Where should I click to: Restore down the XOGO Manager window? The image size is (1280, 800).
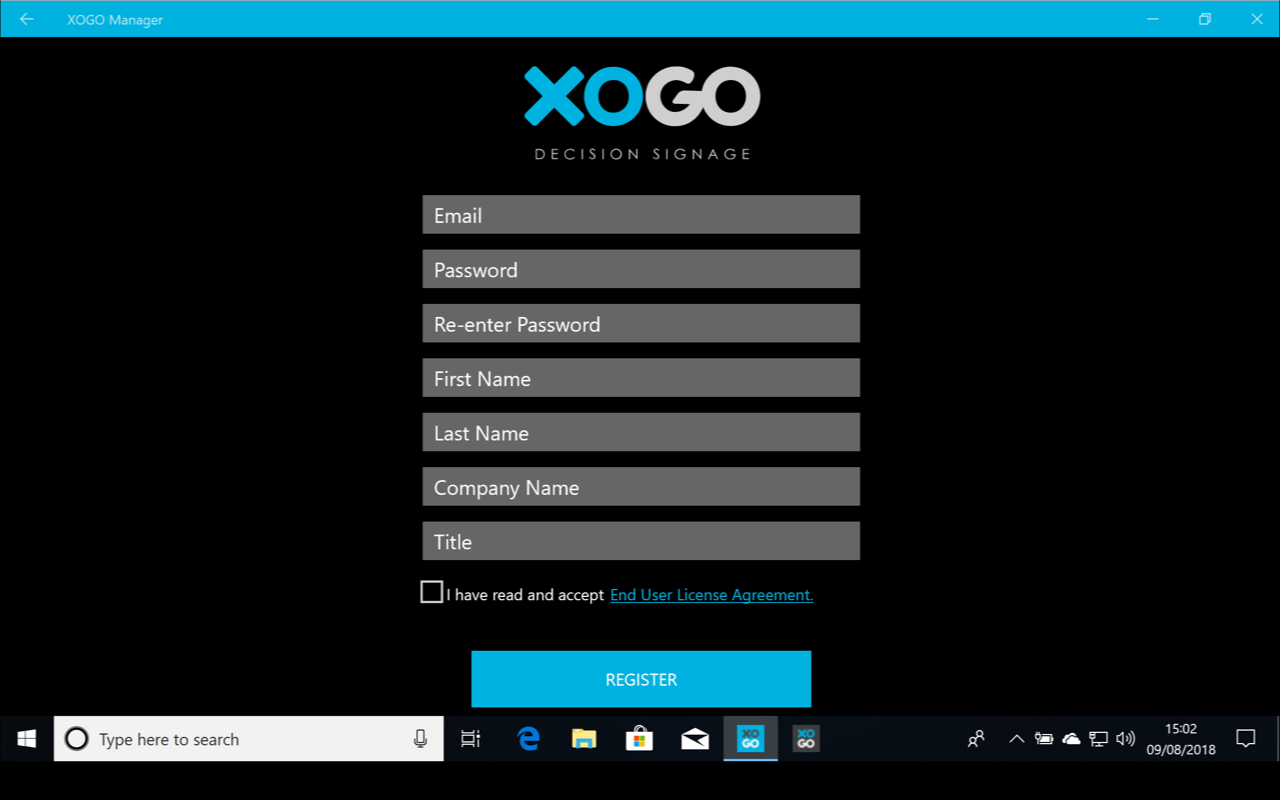pos(1206,19)
